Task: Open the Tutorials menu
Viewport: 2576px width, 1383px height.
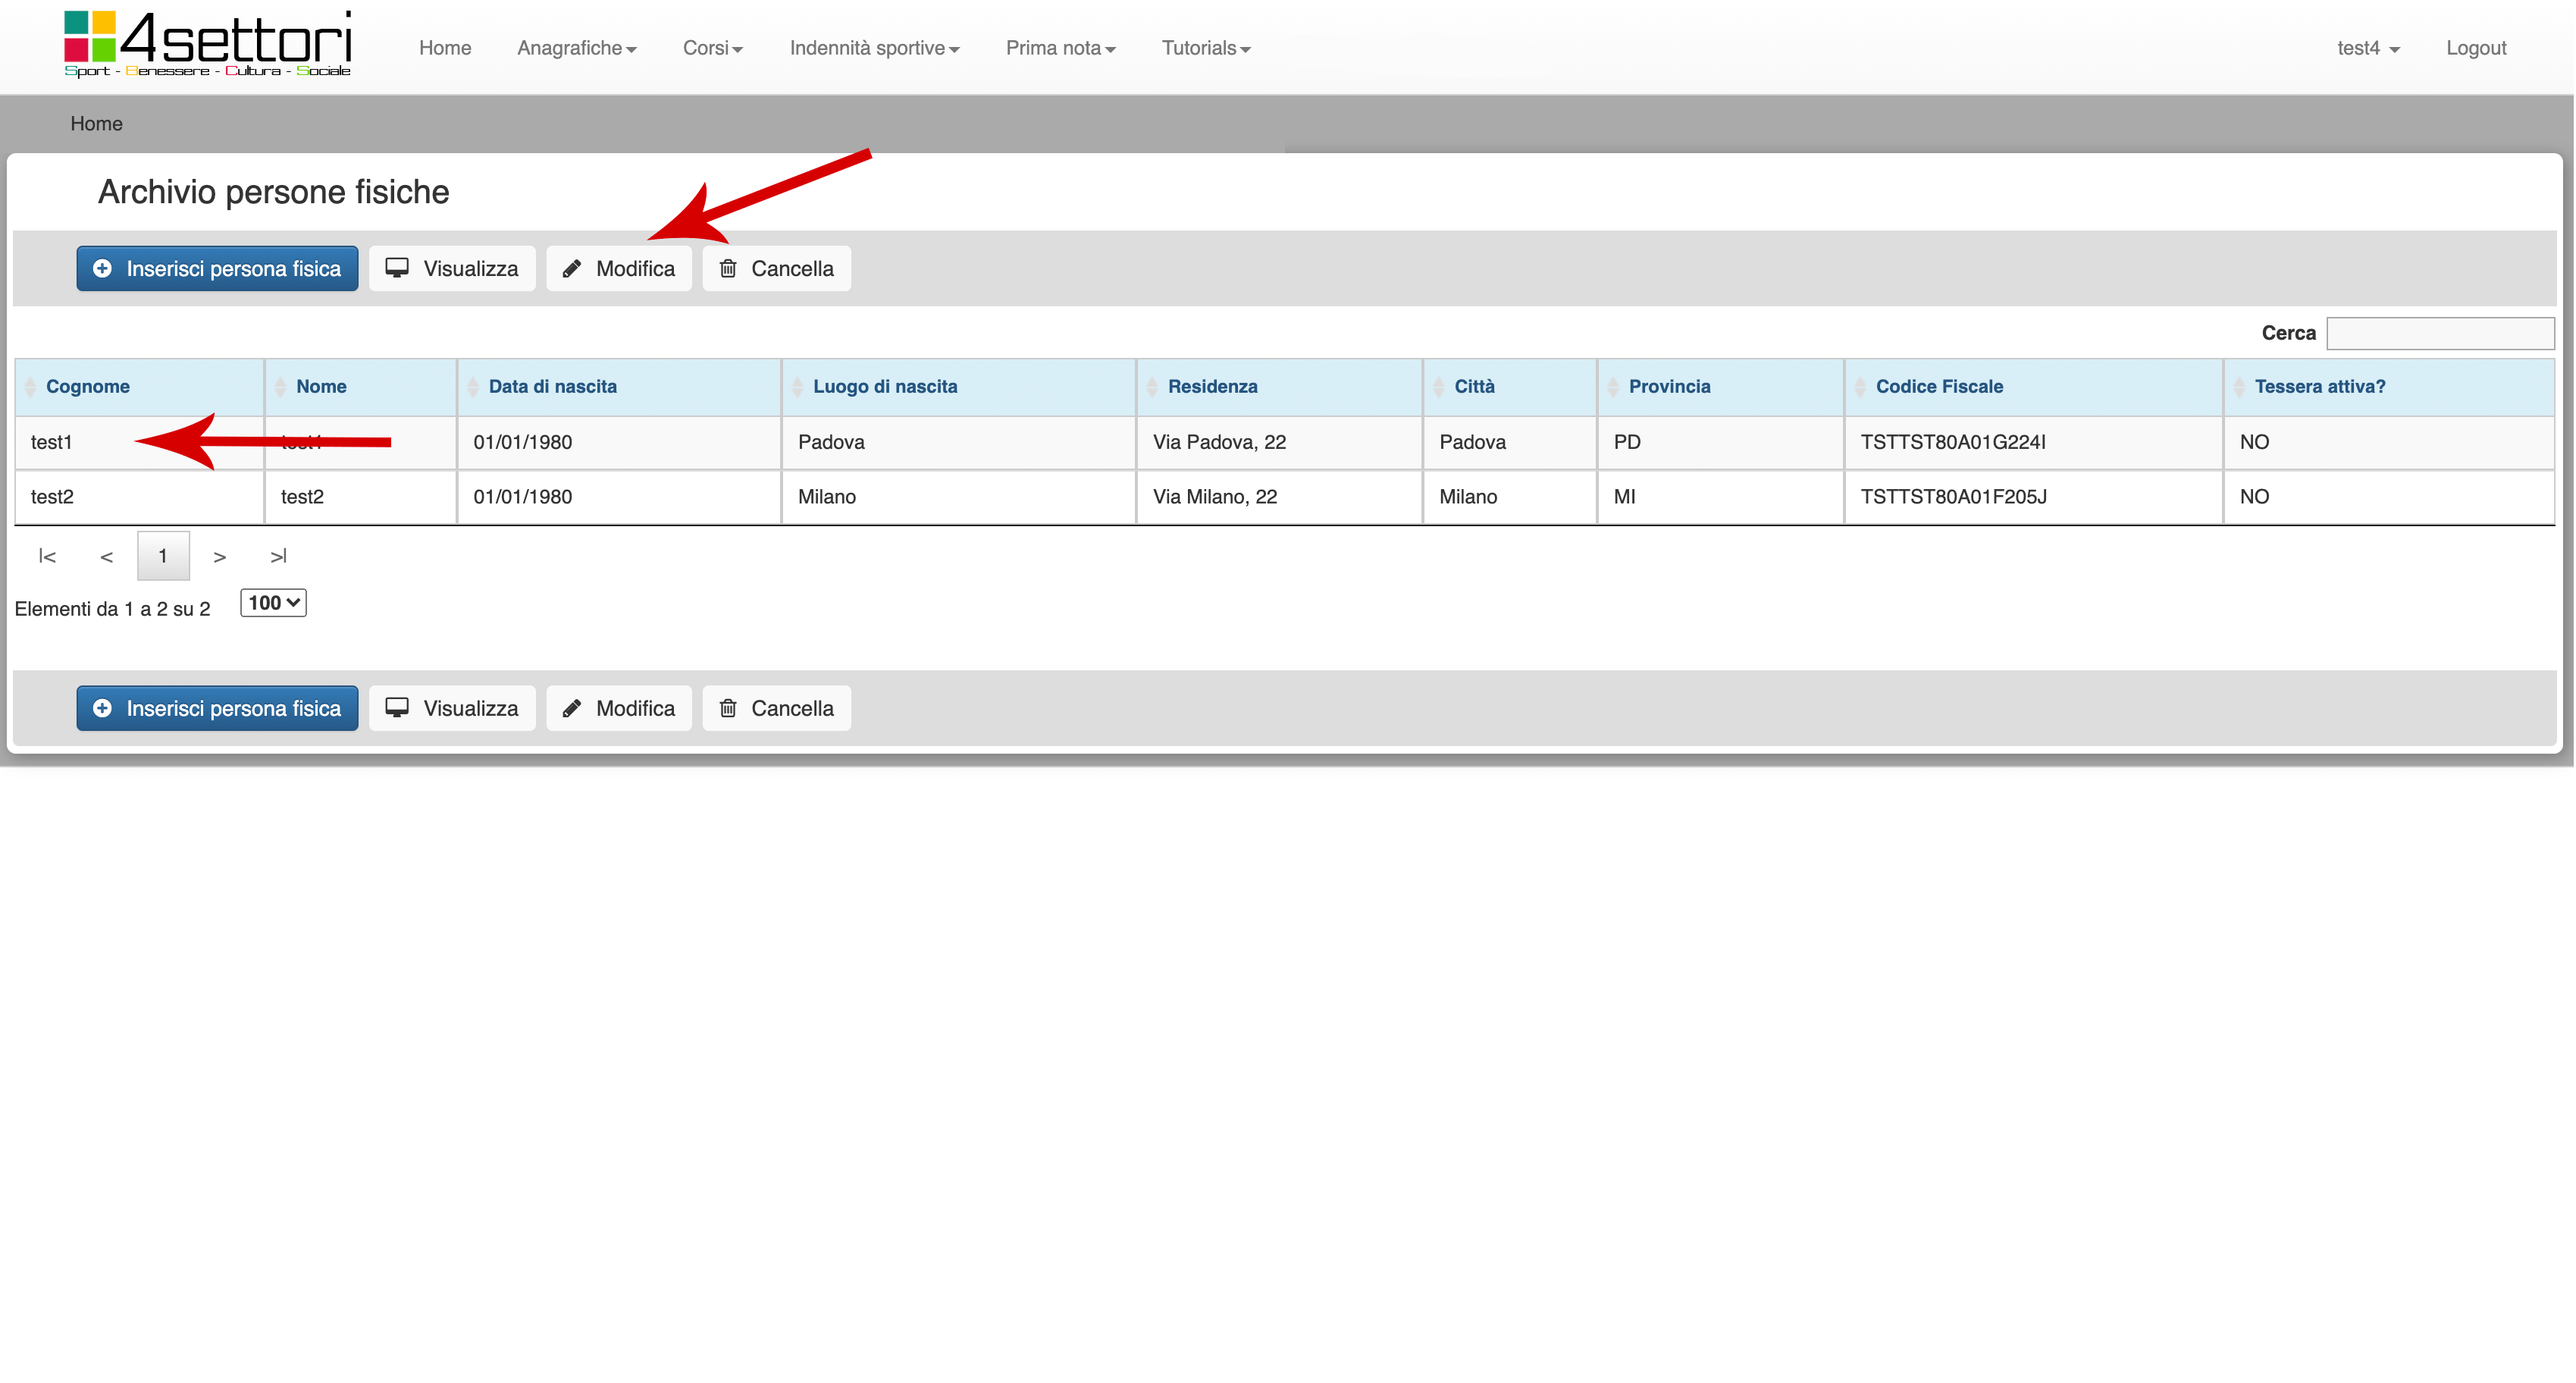Action: 1205,48
